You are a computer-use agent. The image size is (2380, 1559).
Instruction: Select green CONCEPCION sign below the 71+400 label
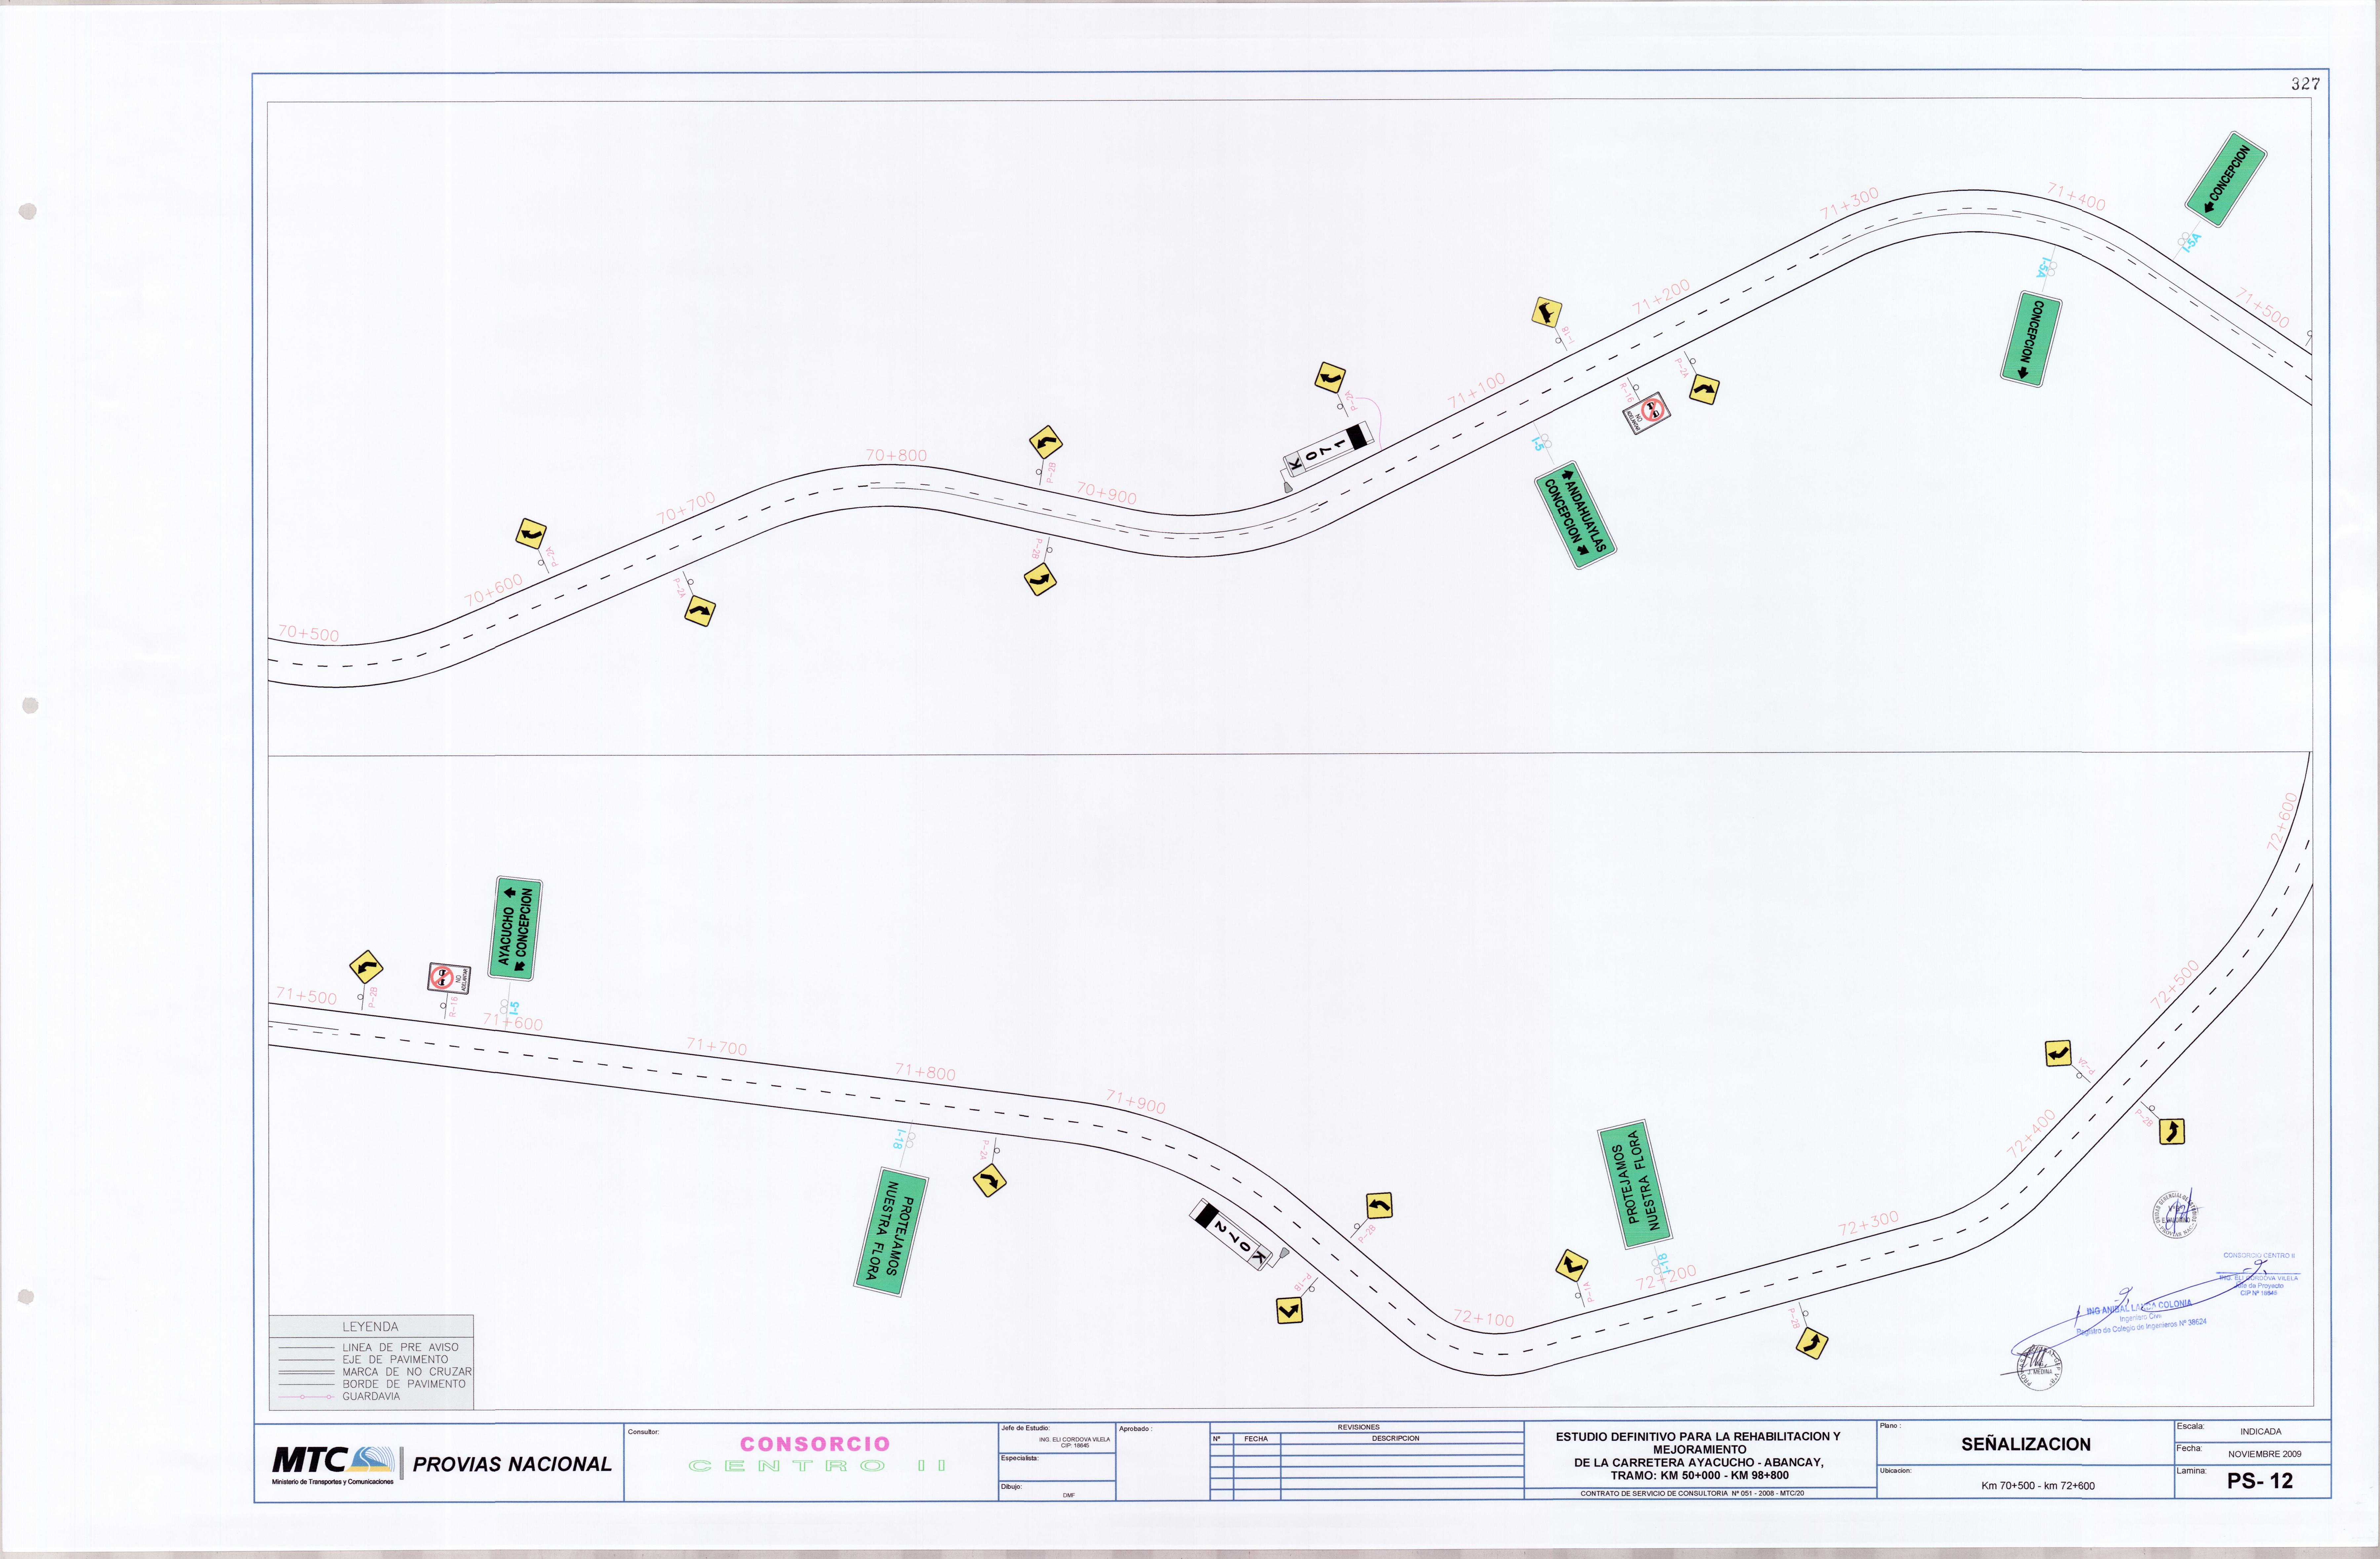point(2031,339)
